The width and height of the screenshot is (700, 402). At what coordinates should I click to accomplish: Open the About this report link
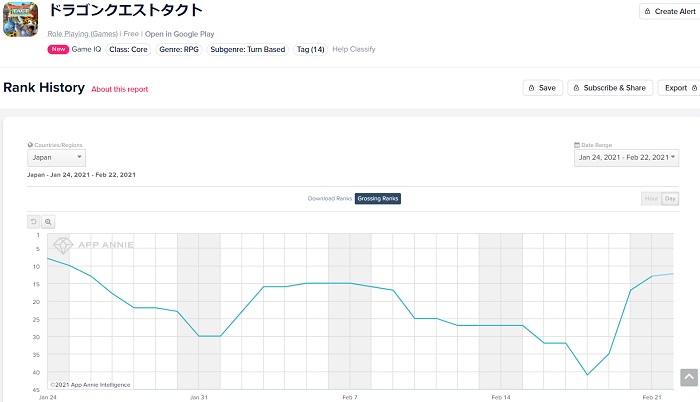(120, 89)
